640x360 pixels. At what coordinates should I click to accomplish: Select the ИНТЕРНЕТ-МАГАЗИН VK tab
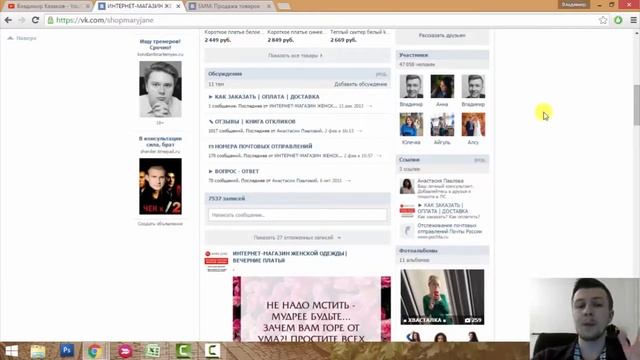pyautogui.click(x=139, y=6)
